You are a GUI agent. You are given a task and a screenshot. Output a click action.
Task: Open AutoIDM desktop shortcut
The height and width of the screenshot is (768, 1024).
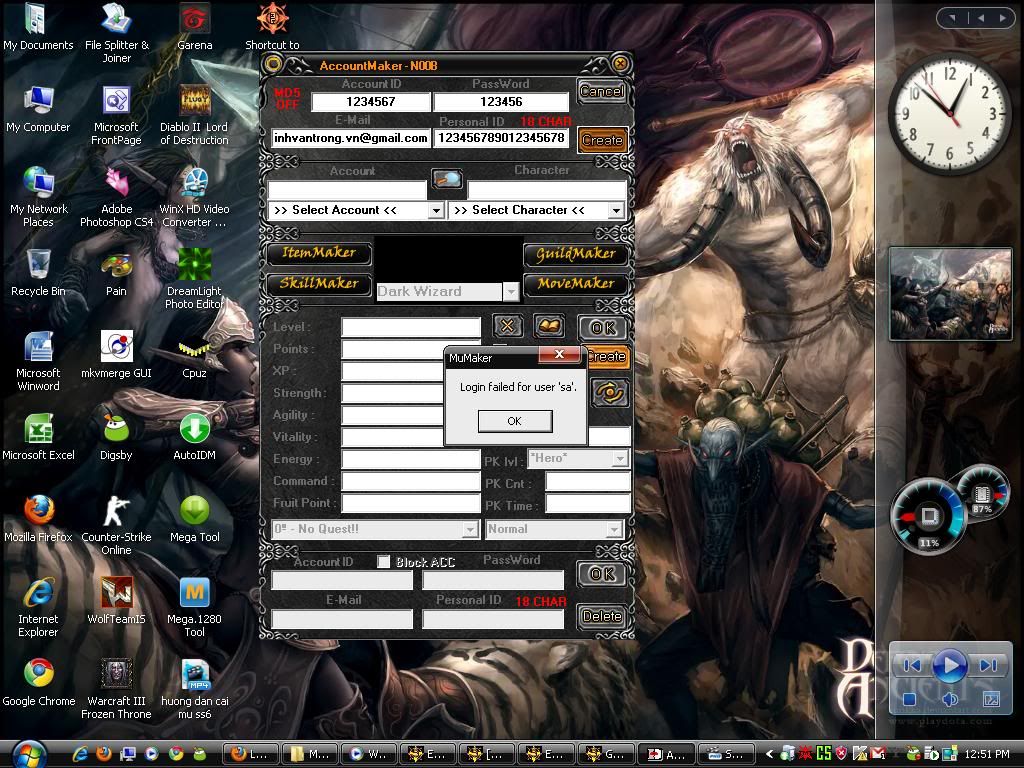[195, 437]
